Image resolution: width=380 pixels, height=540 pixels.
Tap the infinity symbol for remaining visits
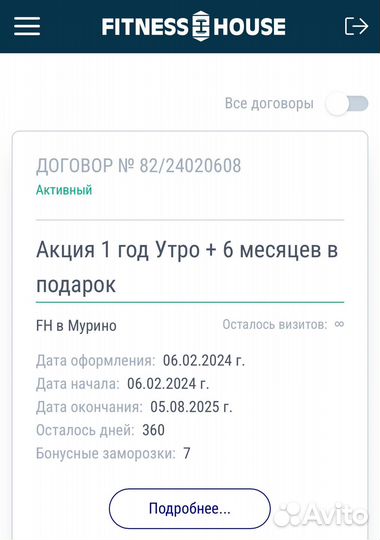(339, 324)
